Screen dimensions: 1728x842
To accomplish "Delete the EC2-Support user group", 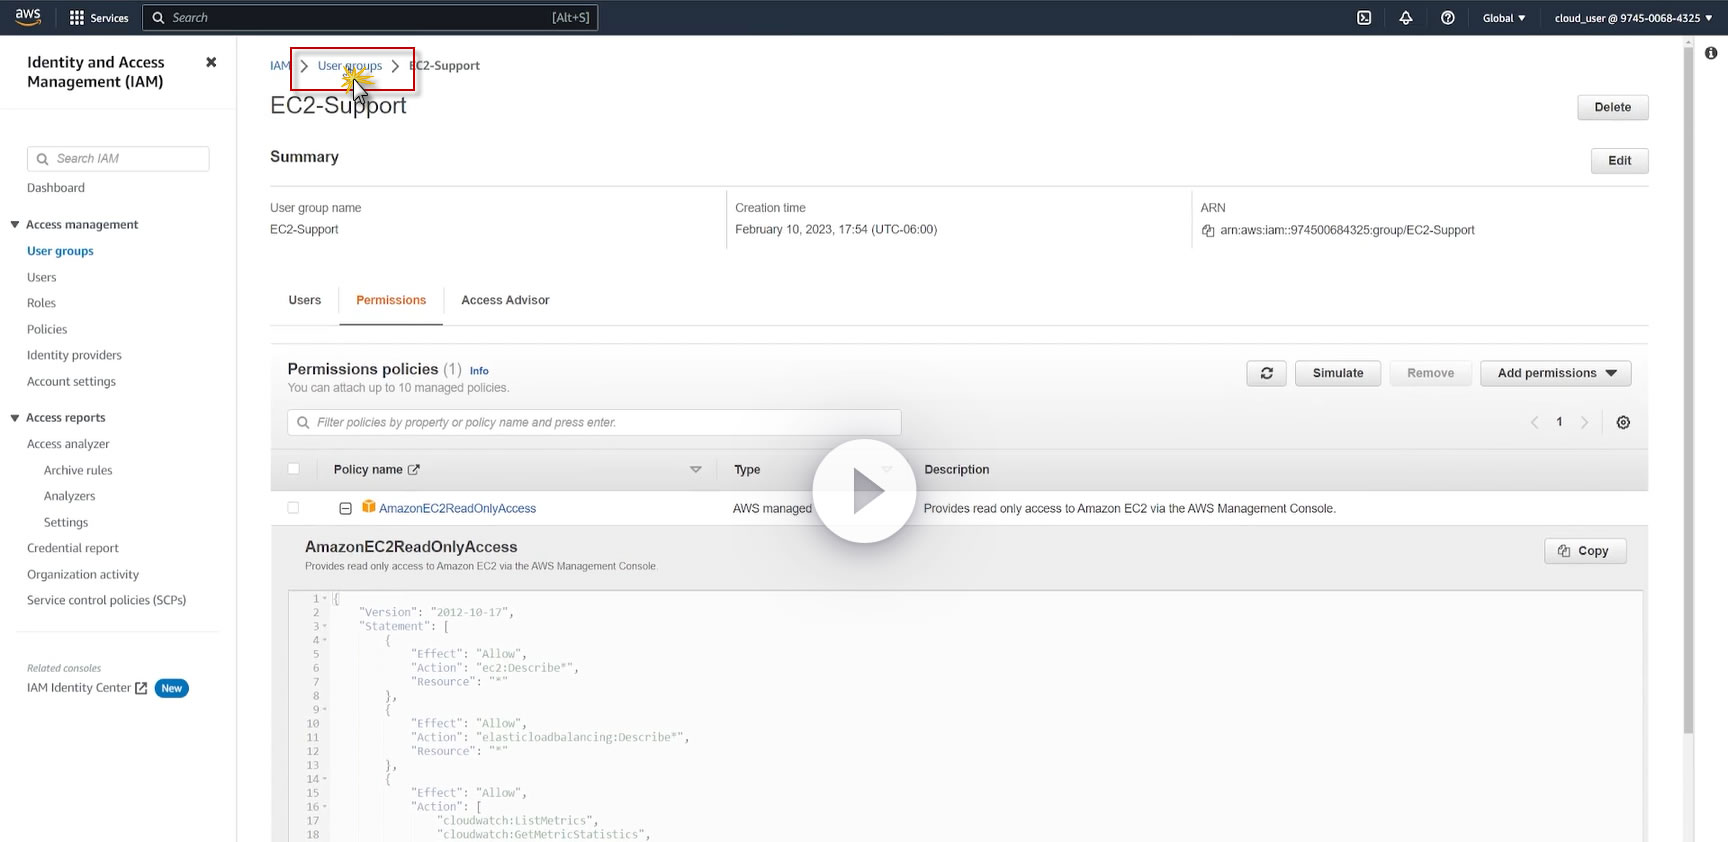I will point(1613,107).
